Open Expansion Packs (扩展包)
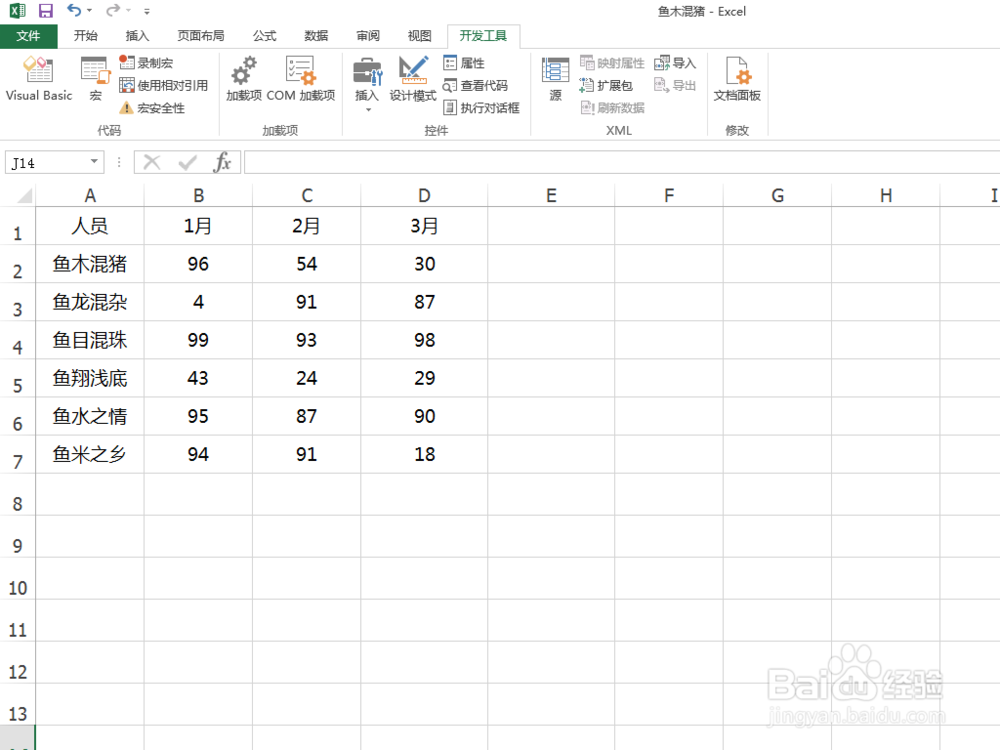This screenshot has height=750, width=1000. pos(606,85)
